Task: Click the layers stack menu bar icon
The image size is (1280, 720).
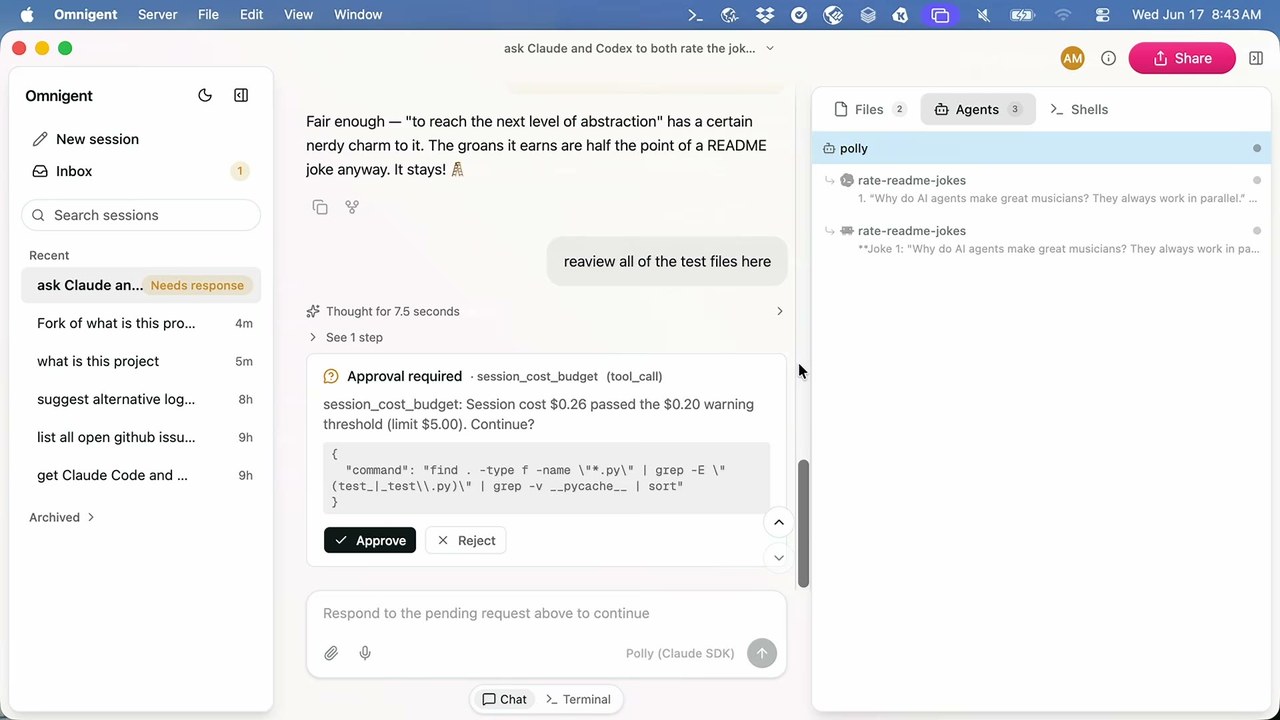Action: 868,14
